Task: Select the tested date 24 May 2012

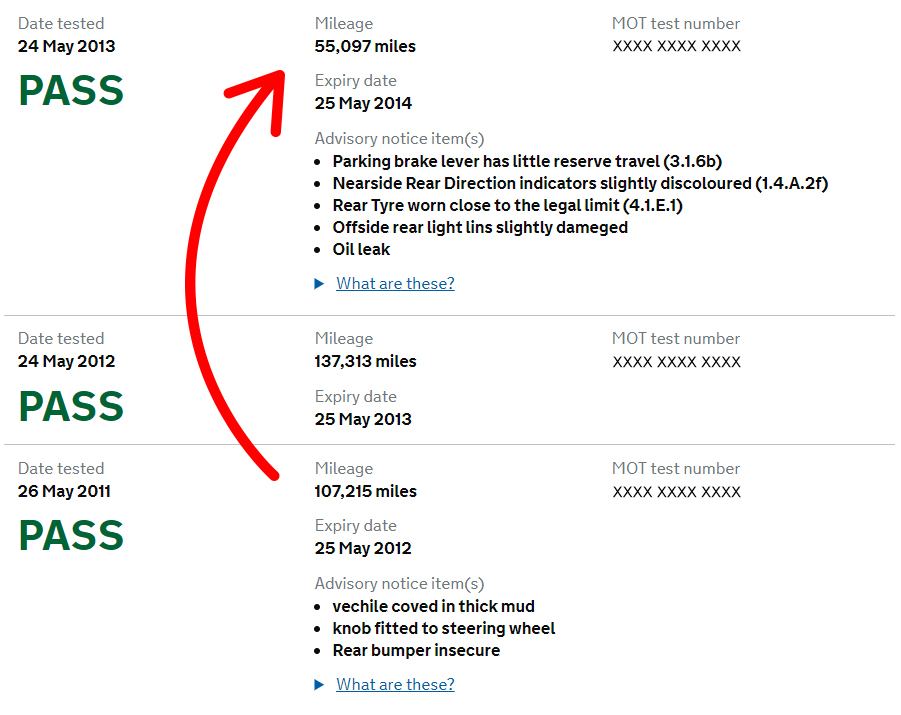Action: [66, 361]
